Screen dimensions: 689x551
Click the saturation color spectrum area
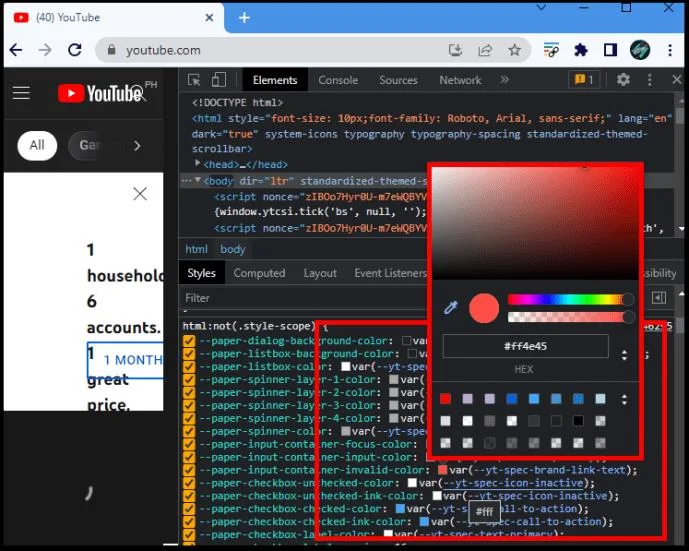pos(535,222)
